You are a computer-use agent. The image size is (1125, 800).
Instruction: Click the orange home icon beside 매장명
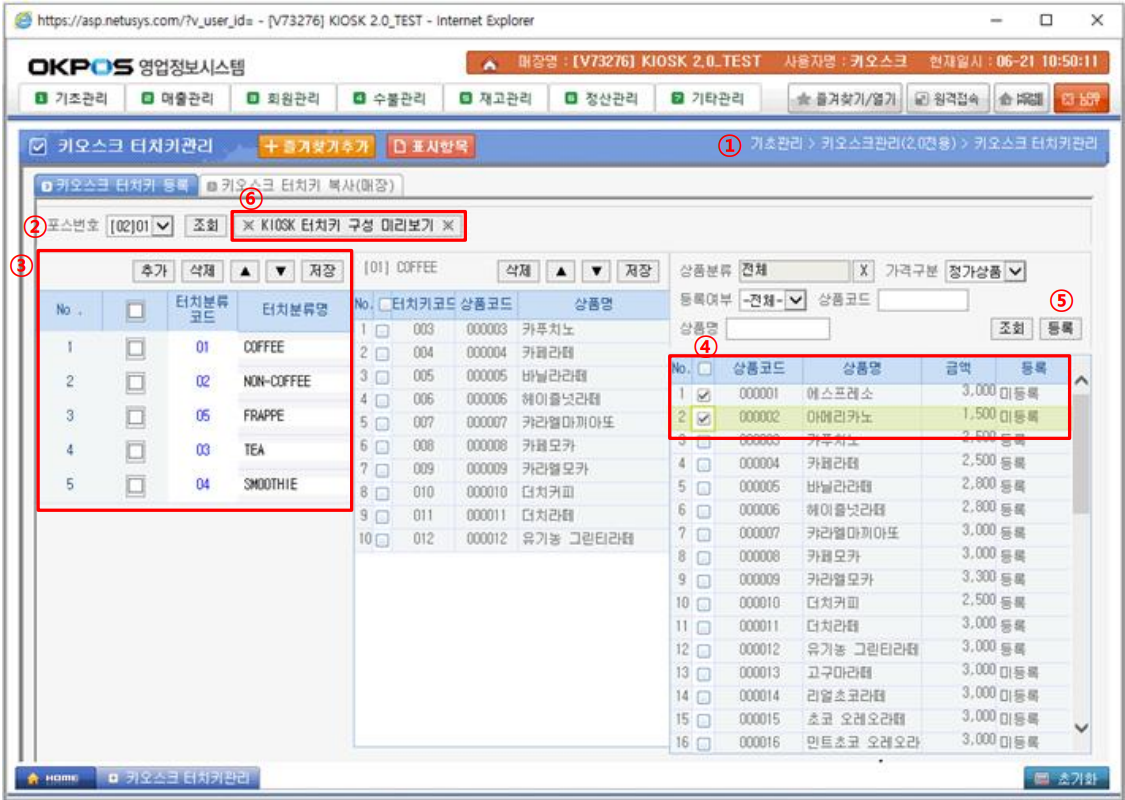[x=489, y=62]
